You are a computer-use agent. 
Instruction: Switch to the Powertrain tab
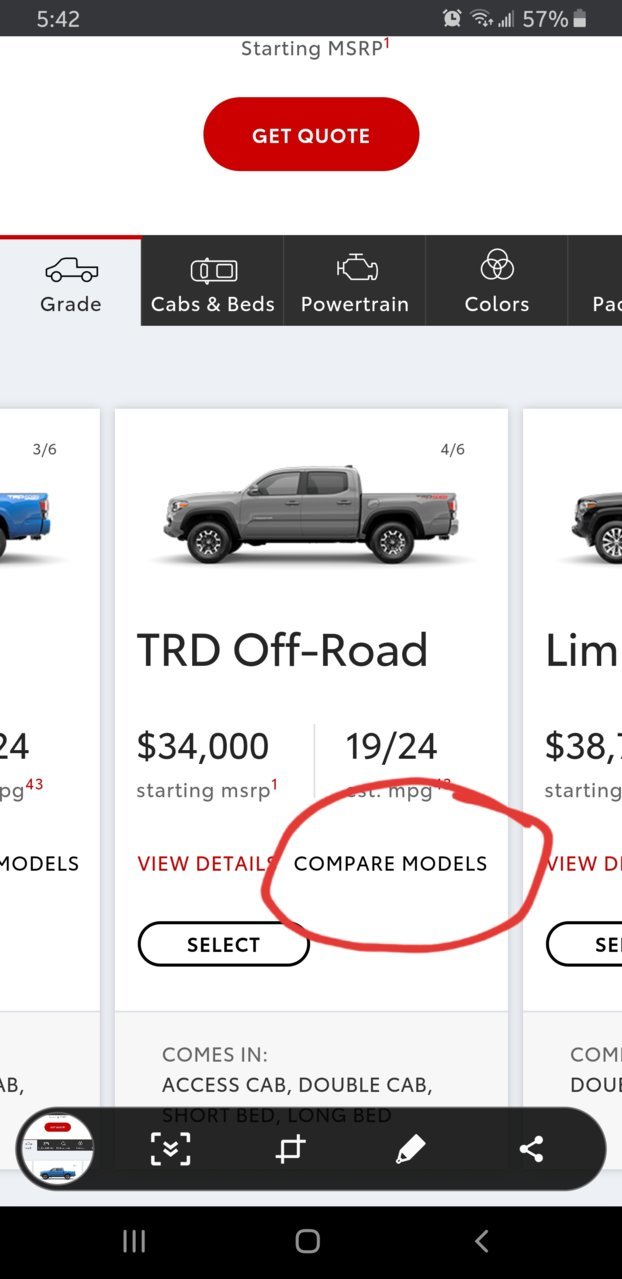[x=355, y=282]
